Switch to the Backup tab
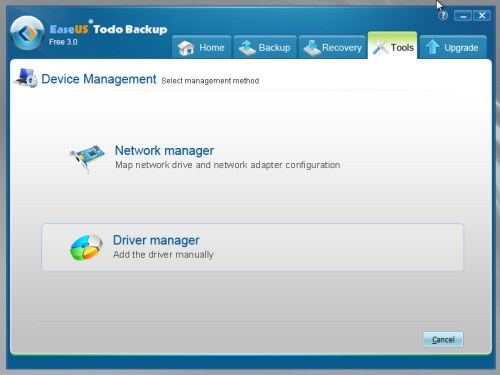Image resolution: width=500 pixels, height=375 pixels. (265, 47)
